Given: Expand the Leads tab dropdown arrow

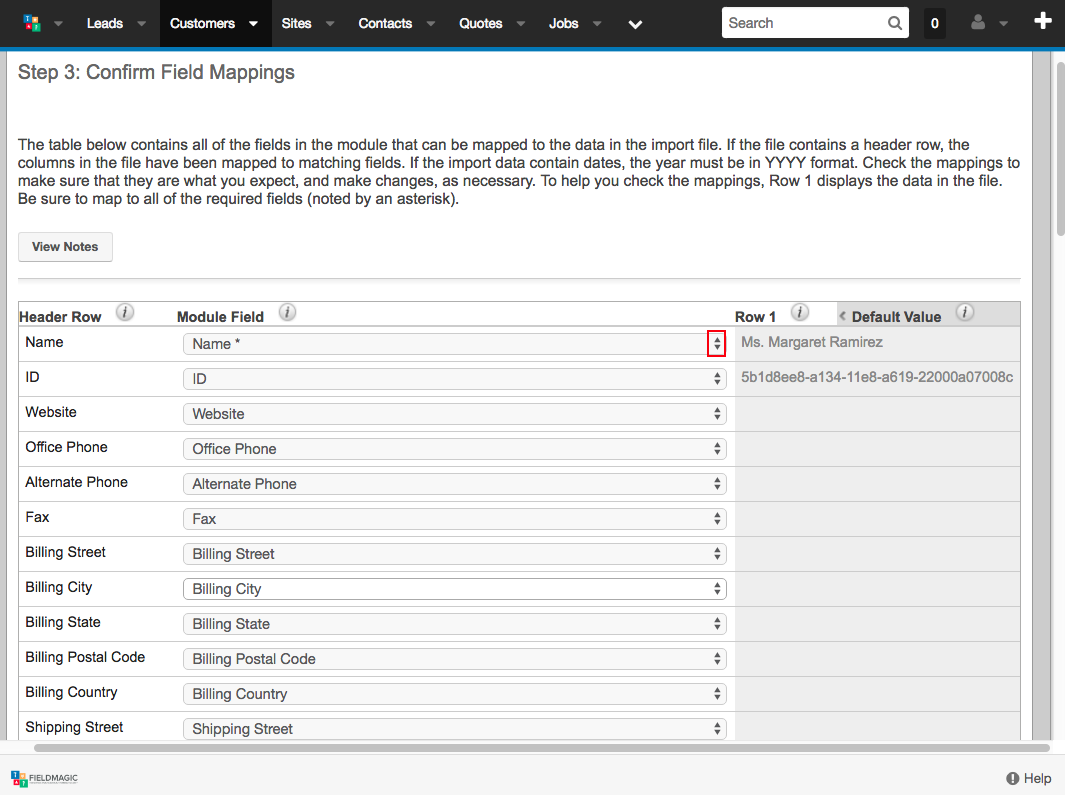Looking at the screenshot, I should point(141,24).
